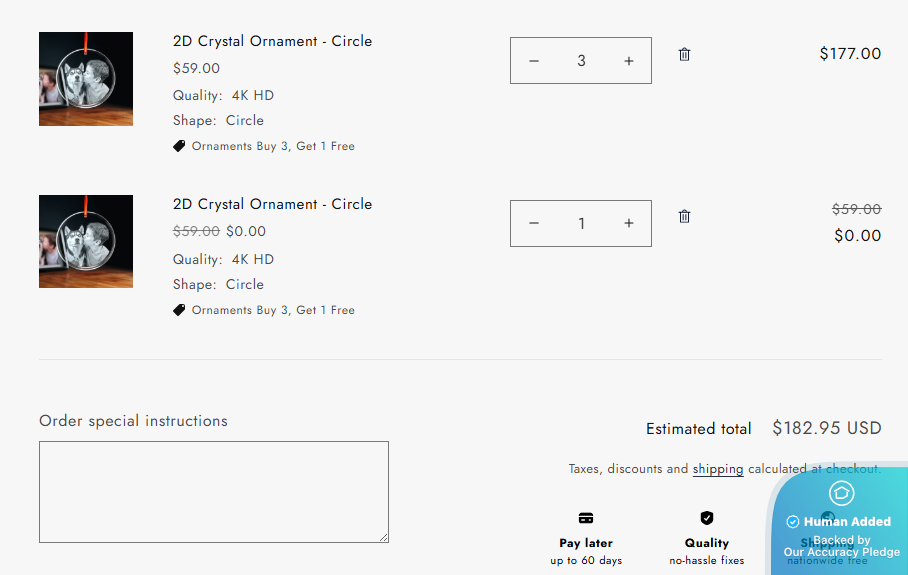Click the discount tag icon on free item
908x575 pixels.
(x=179, y=310)
